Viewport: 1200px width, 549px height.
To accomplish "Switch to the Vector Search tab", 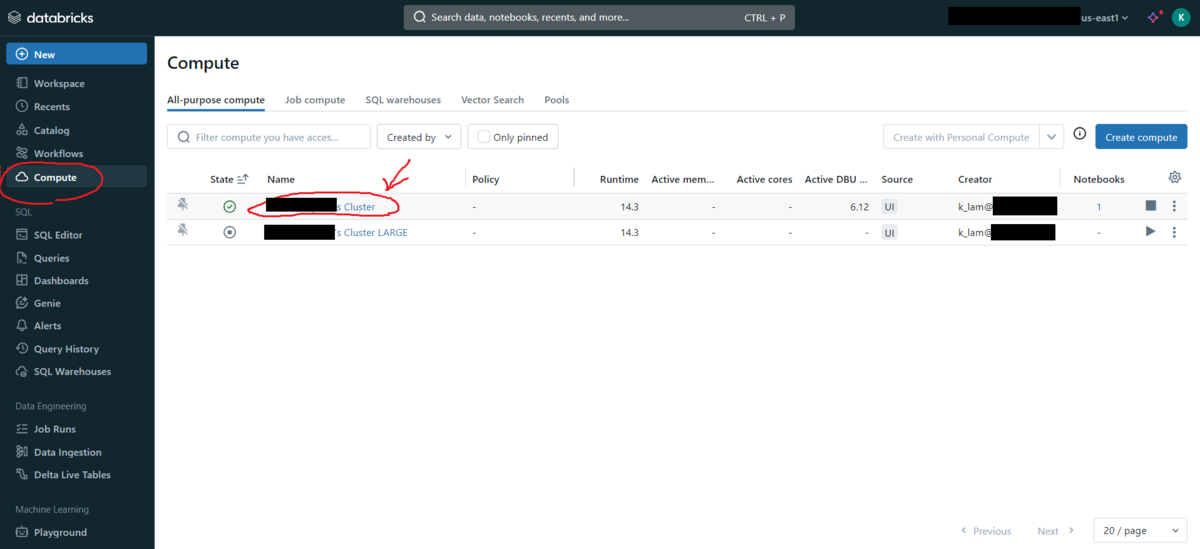I will click(492, 100).
